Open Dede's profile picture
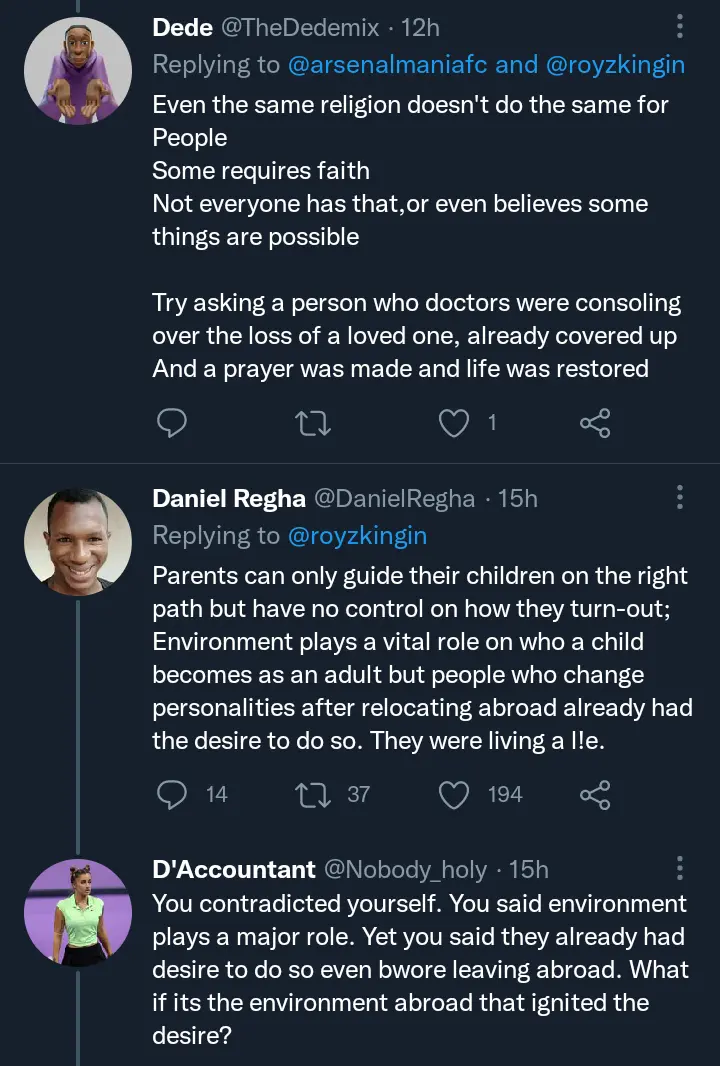The height and width of the screenshot is (1066, 720). pos(78,71)
